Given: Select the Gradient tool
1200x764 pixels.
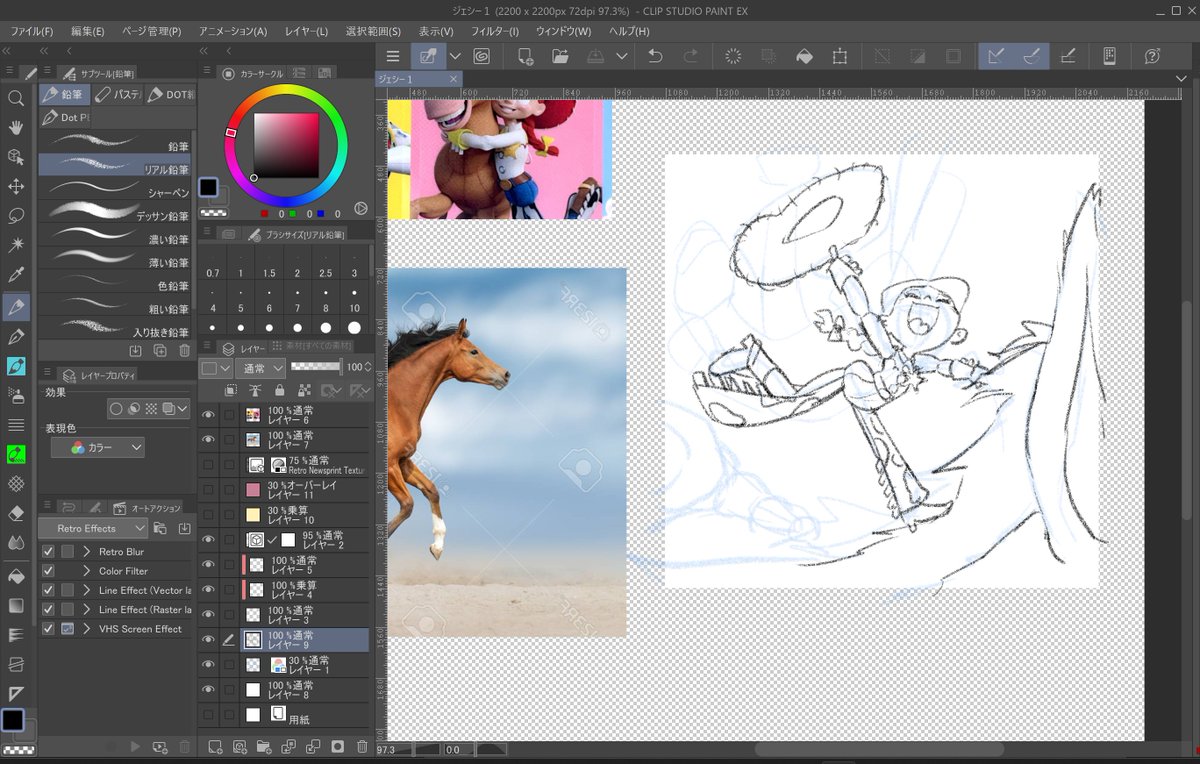Looking at the screenshot, I should coord(16,605).
